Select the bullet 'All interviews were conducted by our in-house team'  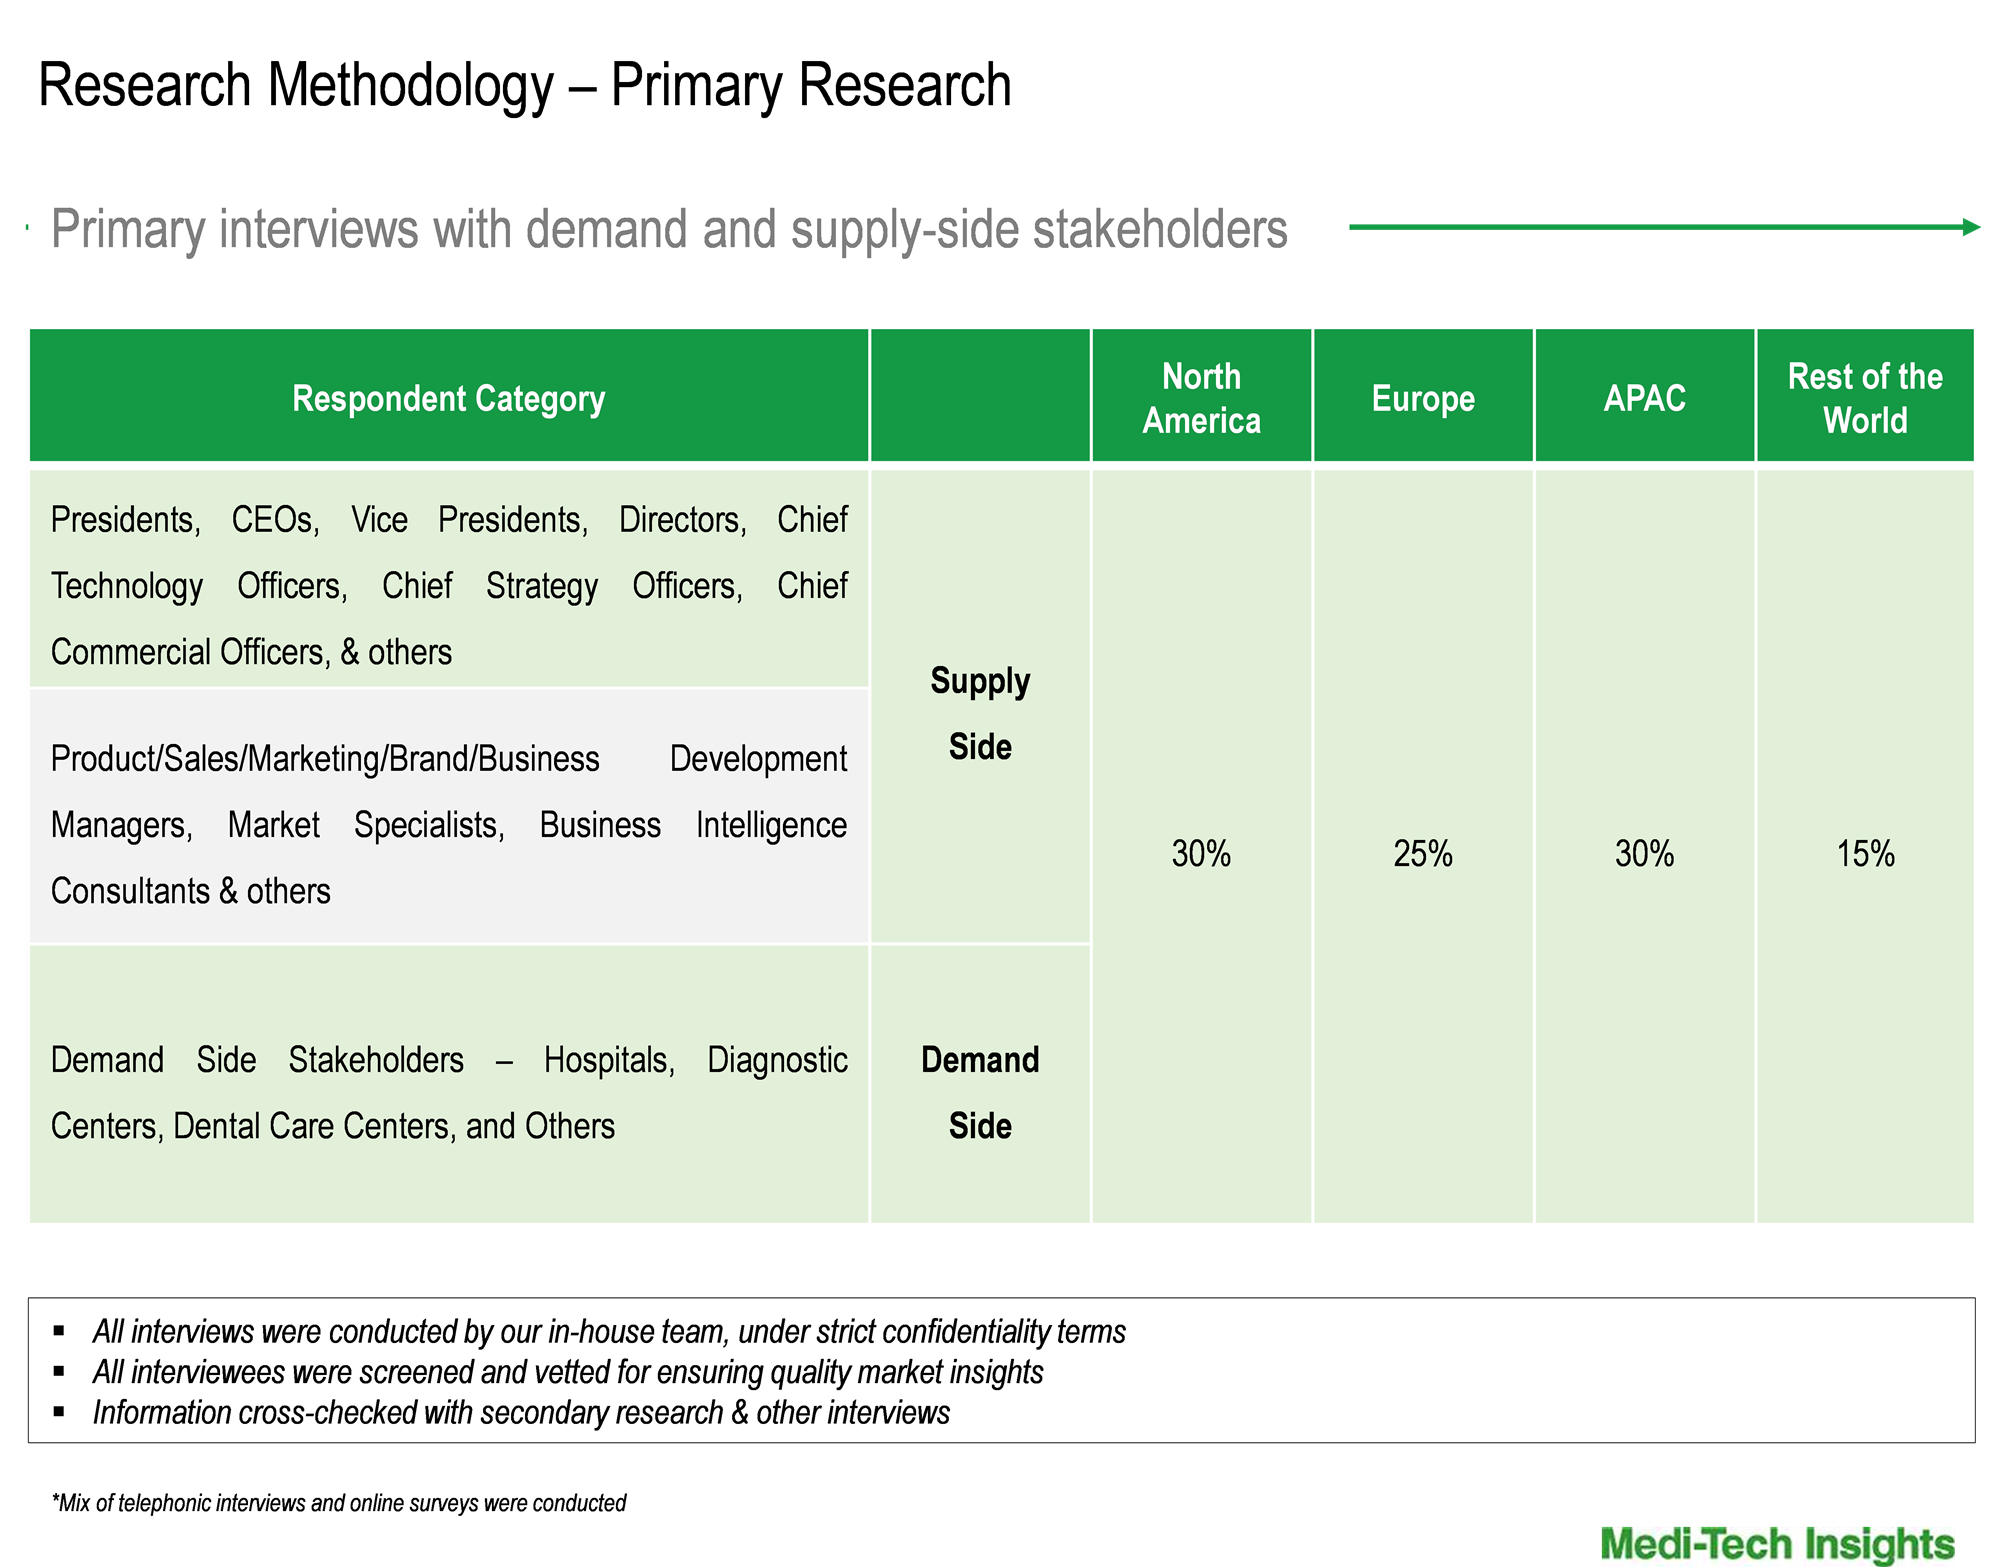[x=609, y=1332]
